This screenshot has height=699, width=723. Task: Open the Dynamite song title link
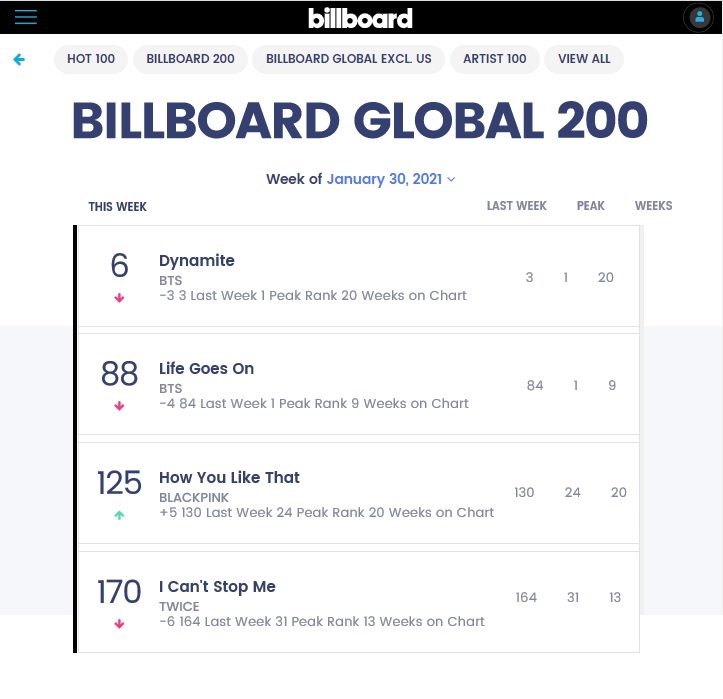point(197,261)
